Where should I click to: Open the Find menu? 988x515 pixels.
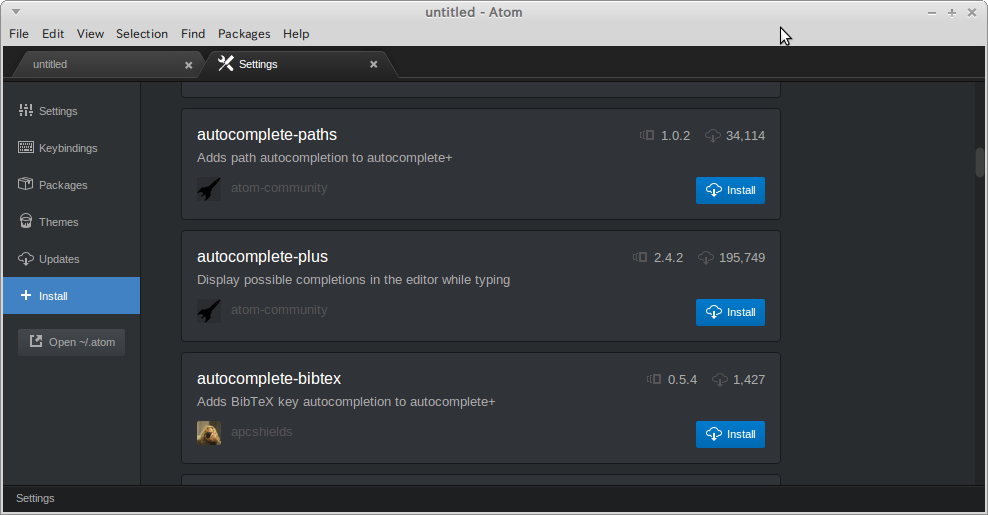(193, 34)
